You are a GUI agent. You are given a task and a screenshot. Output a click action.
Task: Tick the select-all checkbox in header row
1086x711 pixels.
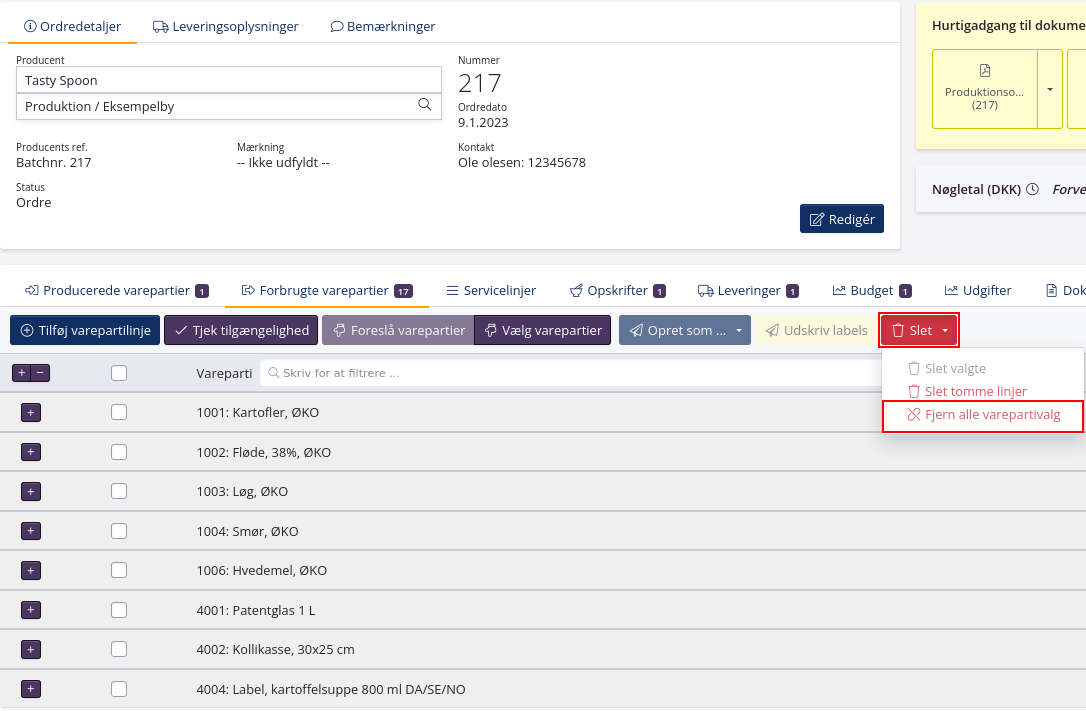119,373
